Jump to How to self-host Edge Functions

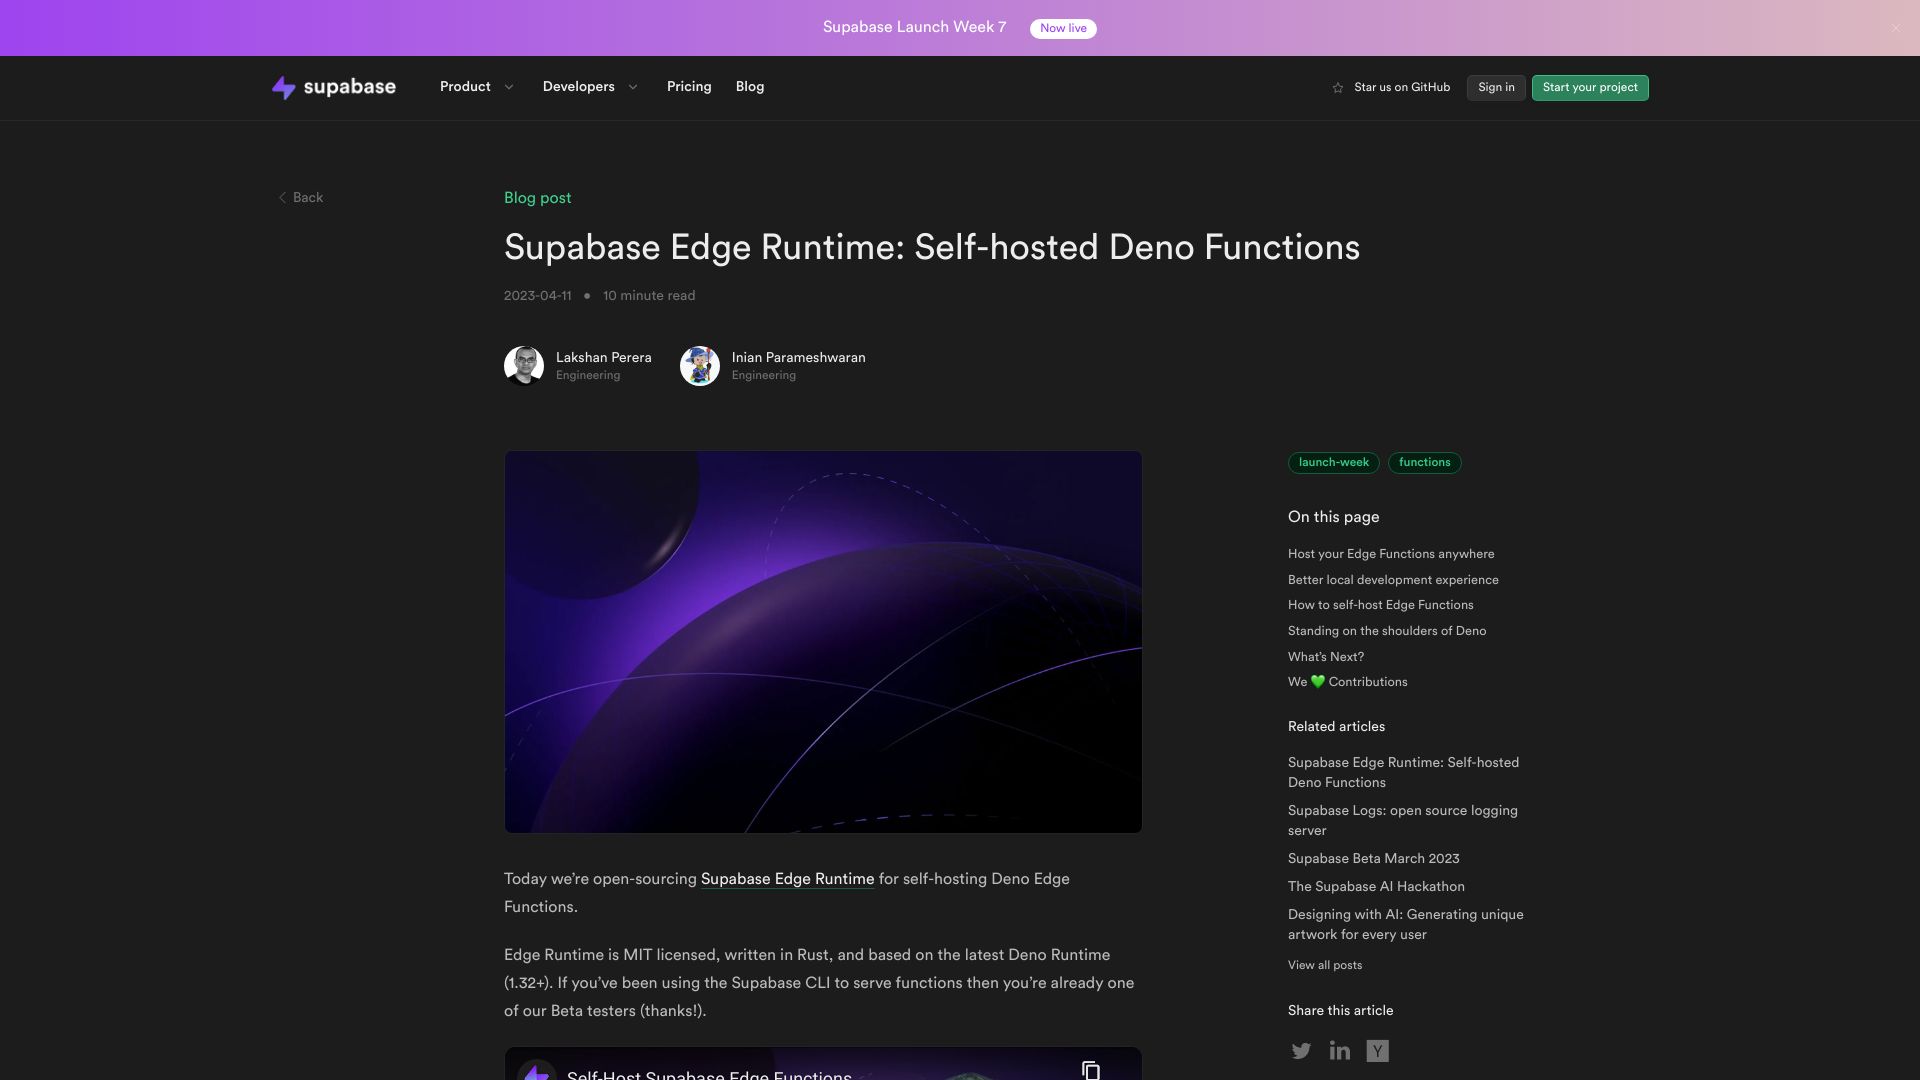click(x=1381, y=605)
